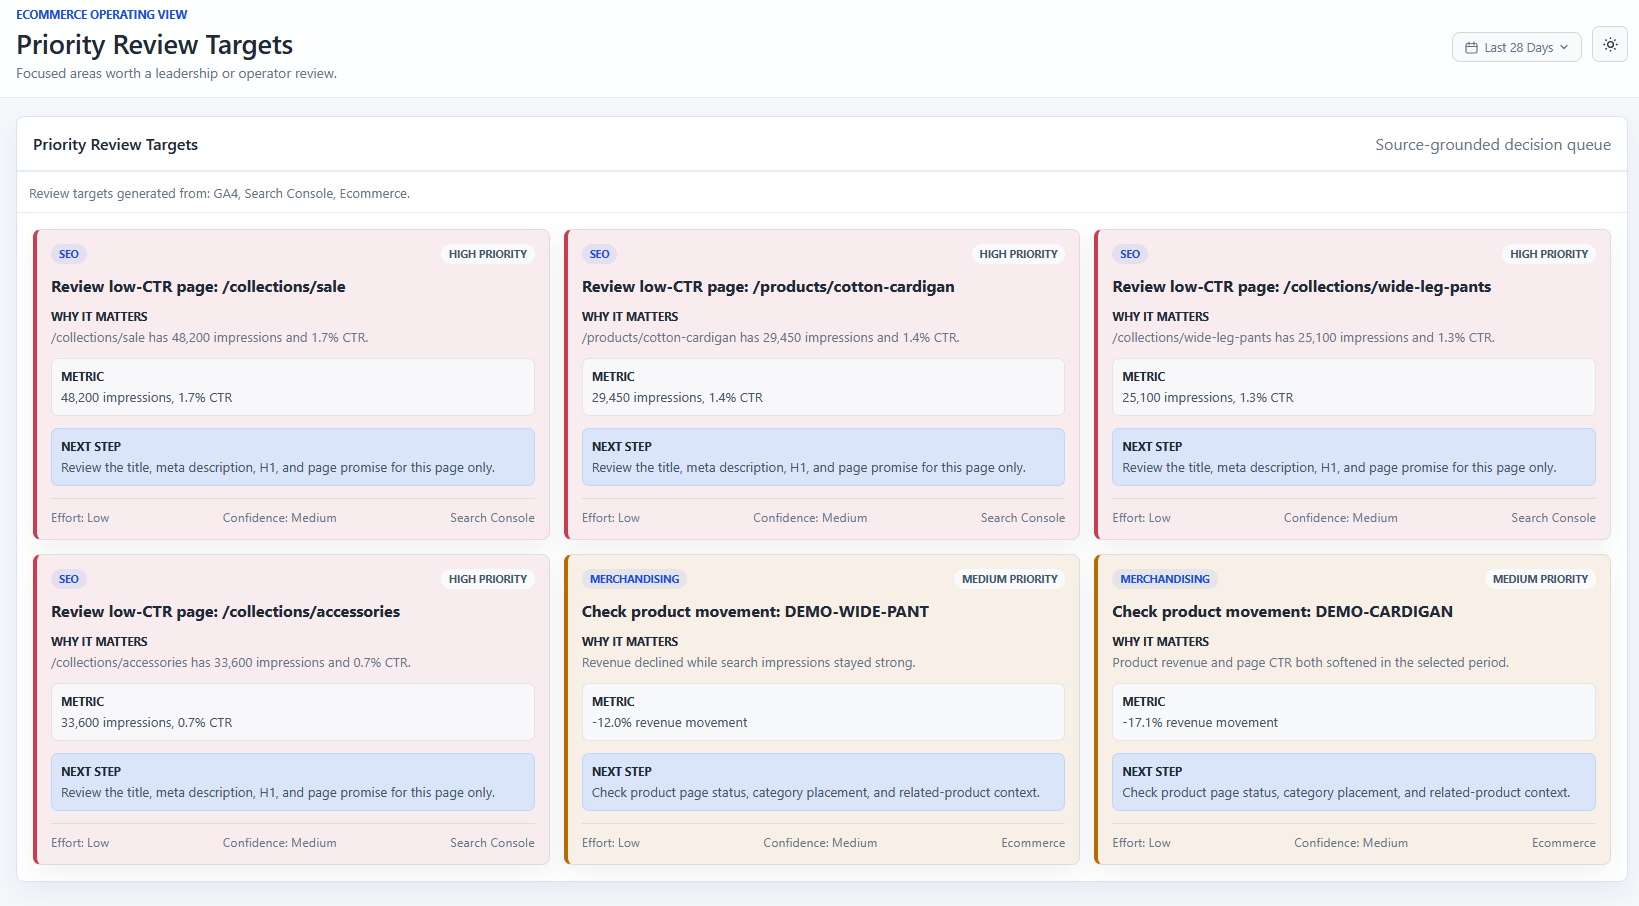The width and height of the screenshot is (1639, 906).
Task: Select the -12.0% revenue movement metric
Action: click(x=670, y=723)
